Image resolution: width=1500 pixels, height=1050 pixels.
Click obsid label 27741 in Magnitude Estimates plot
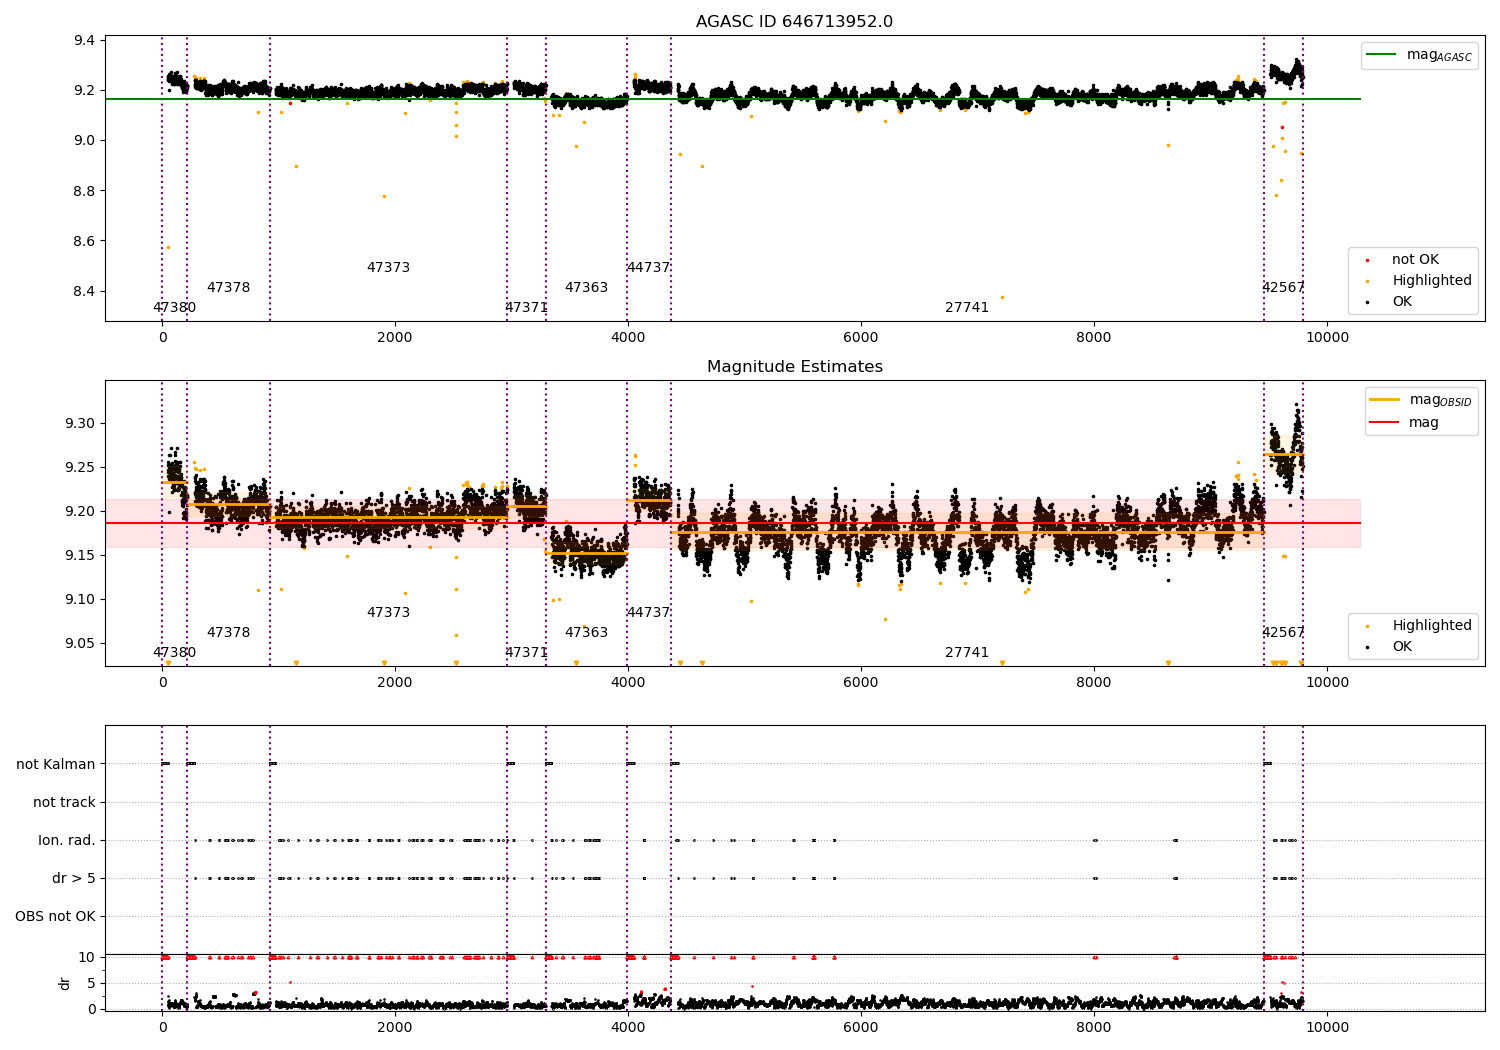[967, 653]
